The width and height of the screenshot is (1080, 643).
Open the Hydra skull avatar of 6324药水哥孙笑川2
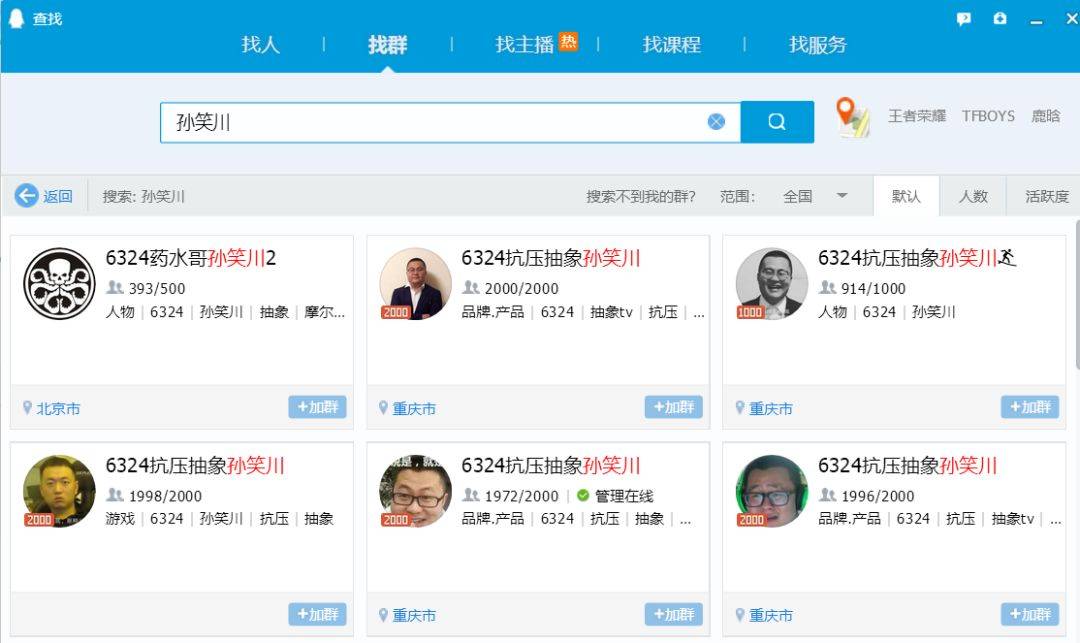click(x=59, y=284)
